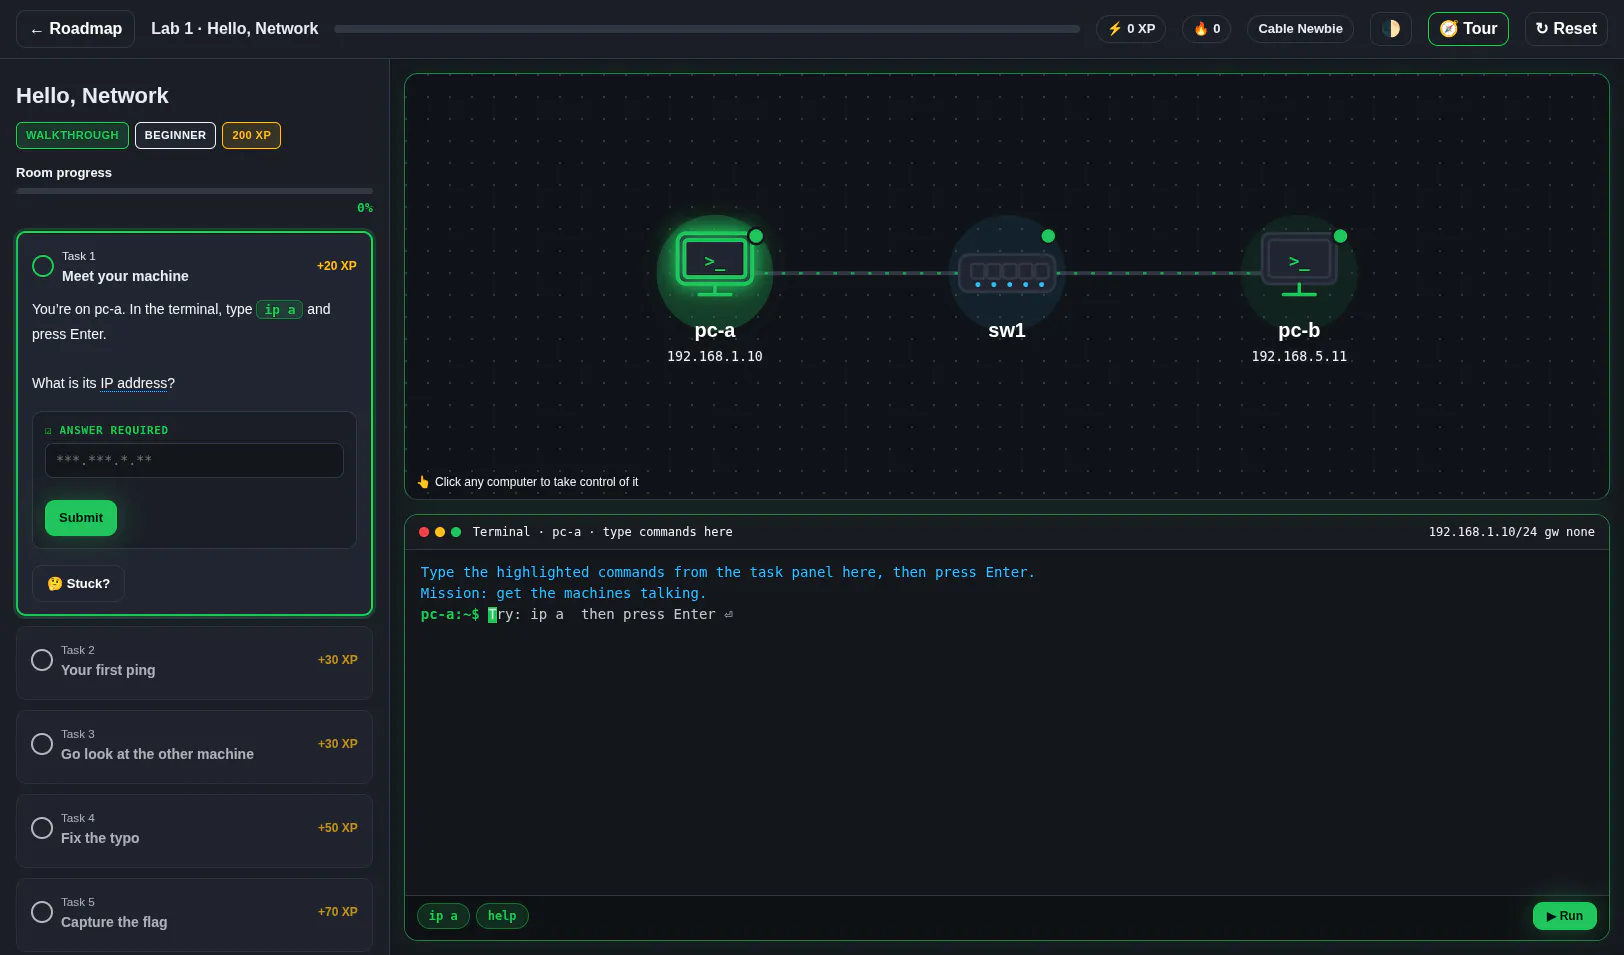1624x955 pixels.
Task: Mark the Task 1 completion circle
Action: (43, 266)
